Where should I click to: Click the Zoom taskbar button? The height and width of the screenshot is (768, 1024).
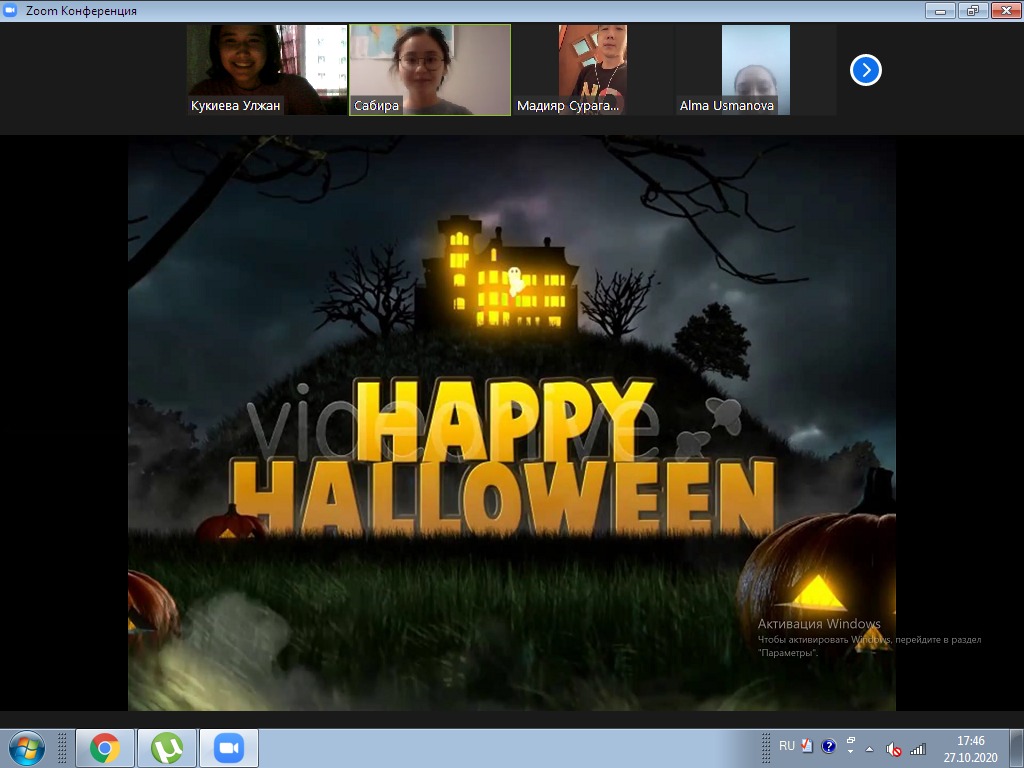coord(229,748)
